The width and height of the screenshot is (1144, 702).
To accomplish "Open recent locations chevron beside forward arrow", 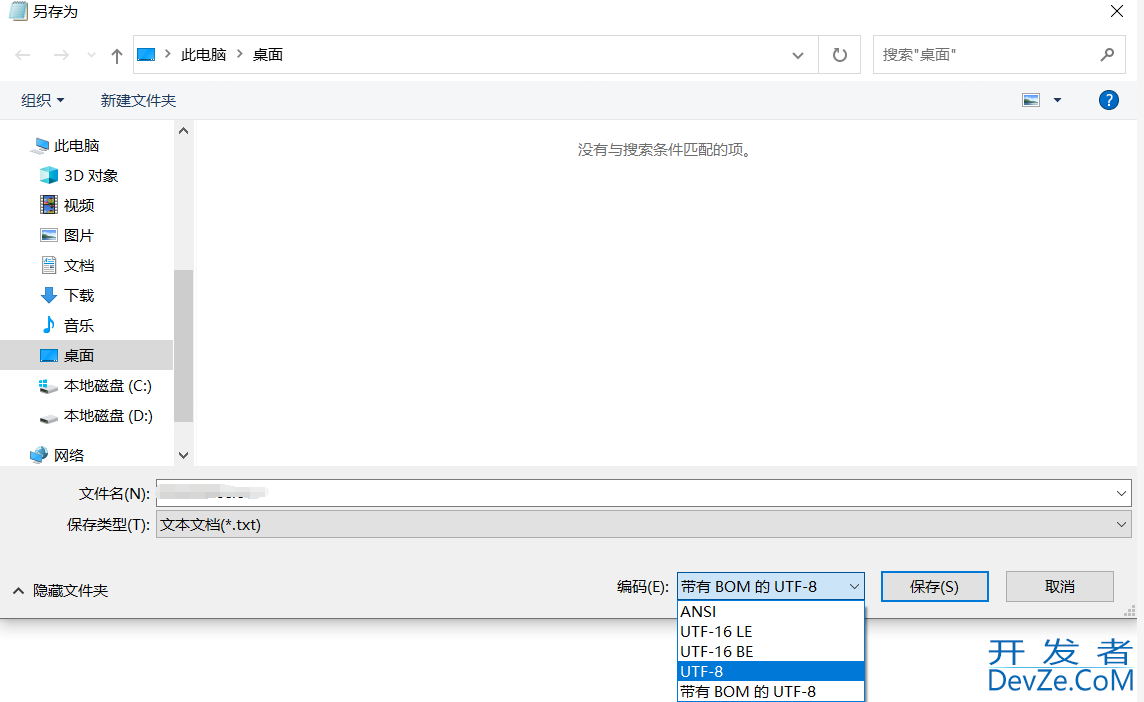I will click(x=91, y=55).
